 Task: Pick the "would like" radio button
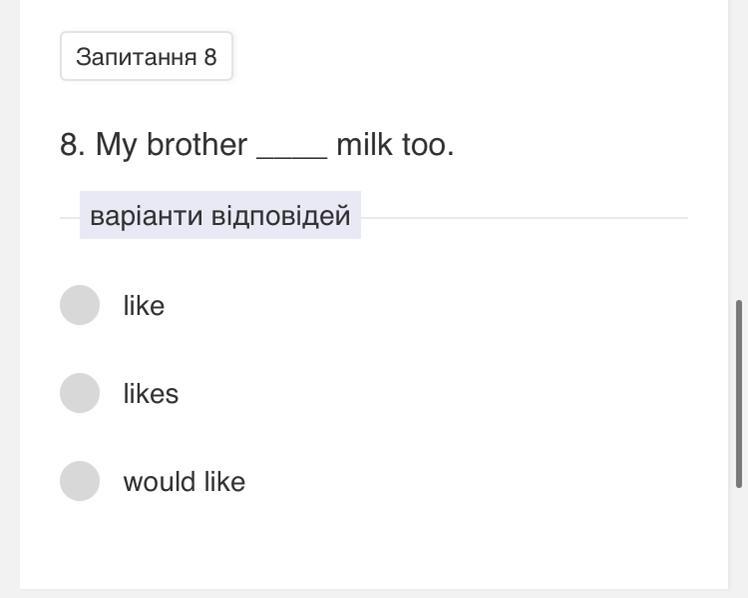click(80, 481)
